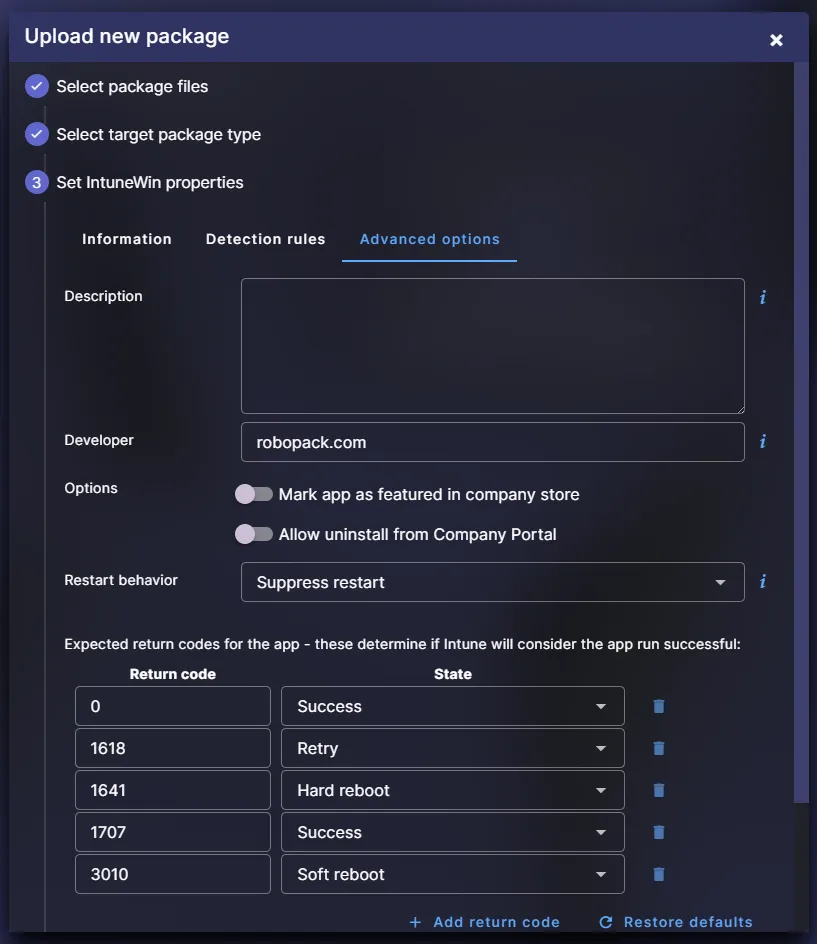Click Add return code
Viewport: 817px width, 944px height.
click(x=485, y=922)
